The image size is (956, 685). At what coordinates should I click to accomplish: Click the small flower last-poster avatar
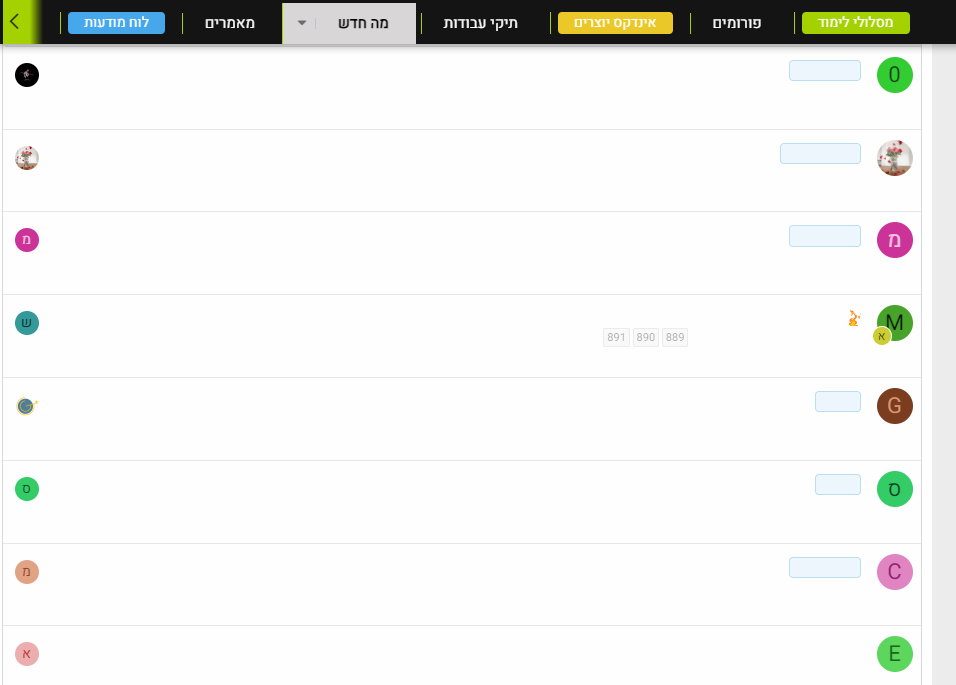(27, 158)
